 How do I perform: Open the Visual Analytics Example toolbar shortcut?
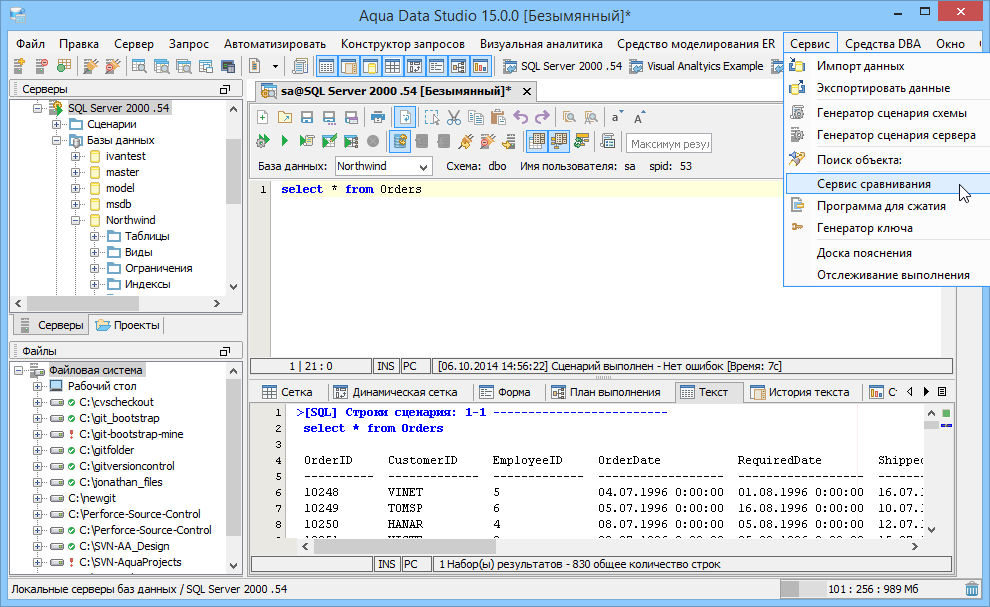[x=696, y=67]
